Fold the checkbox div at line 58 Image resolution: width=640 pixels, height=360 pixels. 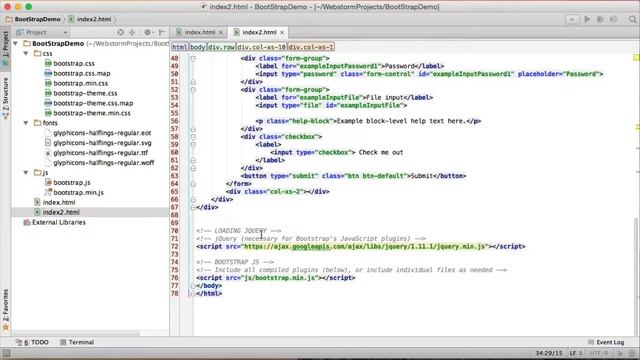pos(193,137)
